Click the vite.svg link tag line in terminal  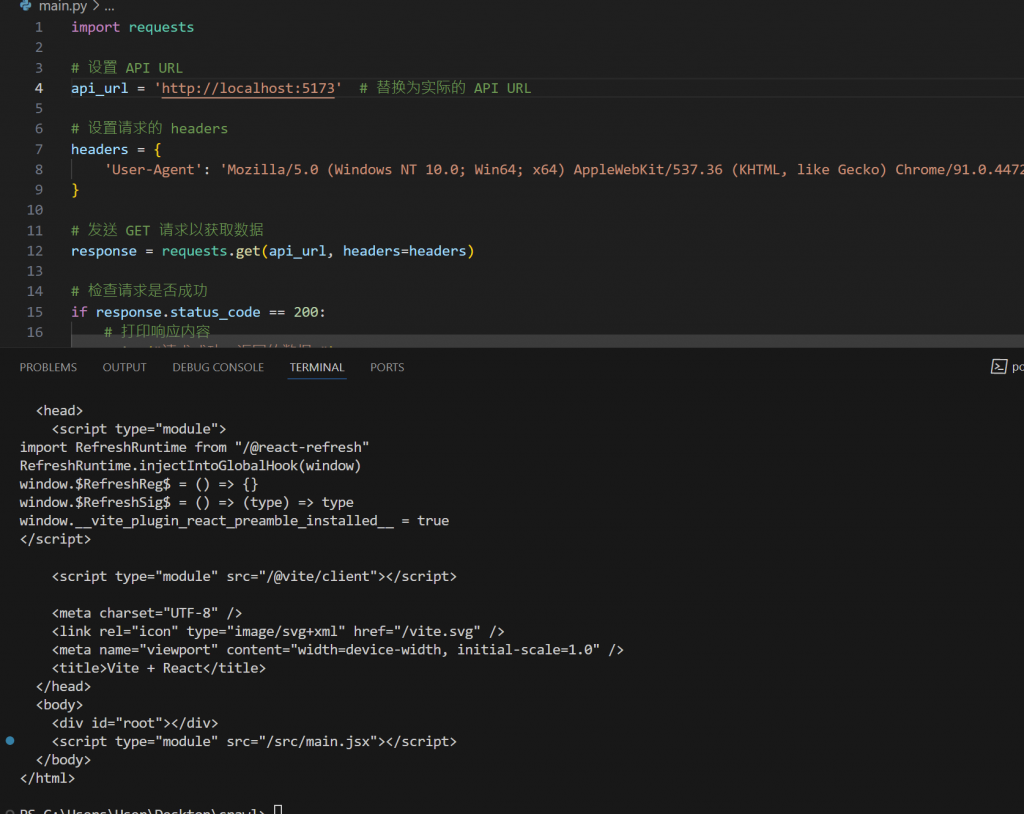(x=278, y=632)
